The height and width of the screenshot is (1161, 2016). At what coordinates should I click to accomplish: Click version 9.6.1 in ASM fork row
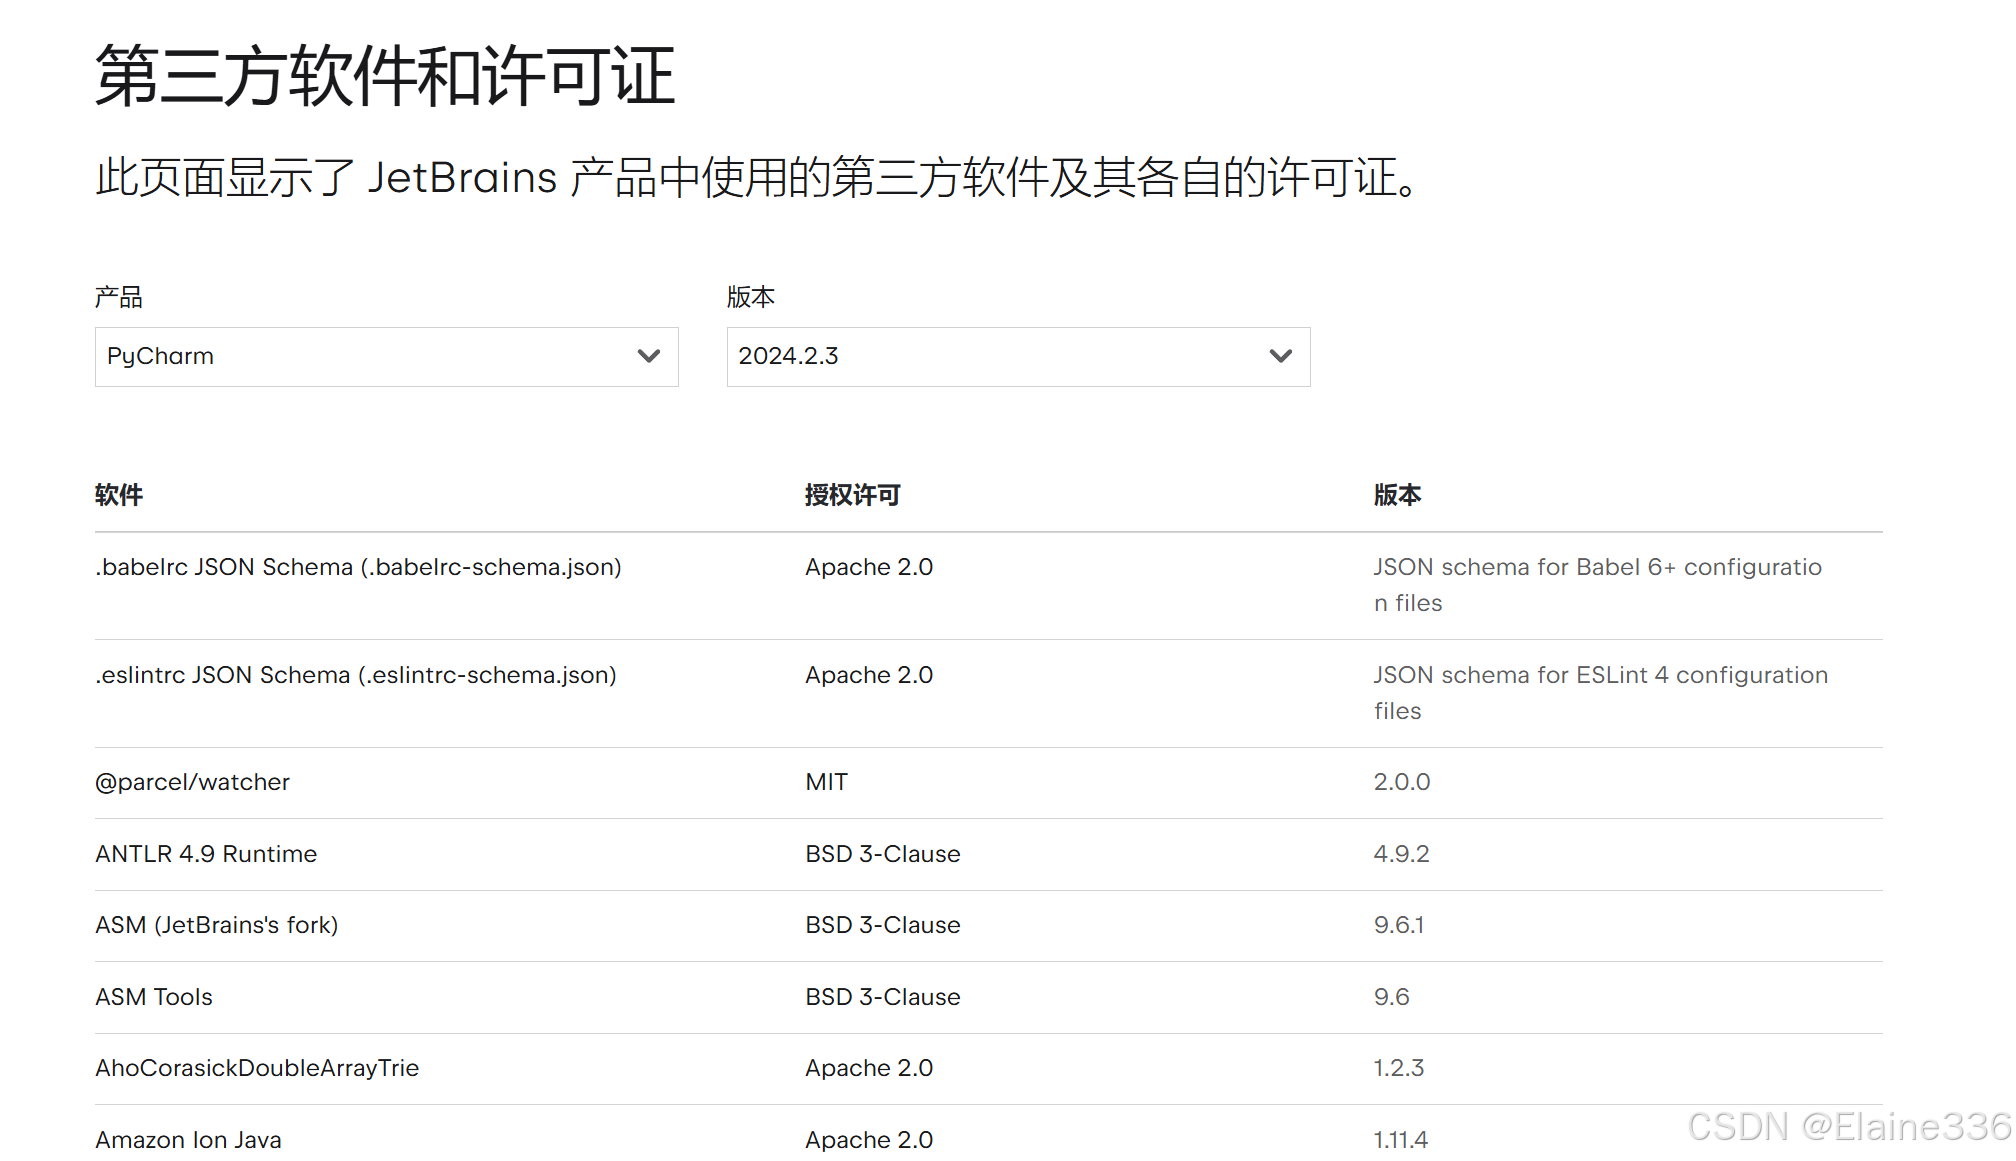tap(1398, 925)
